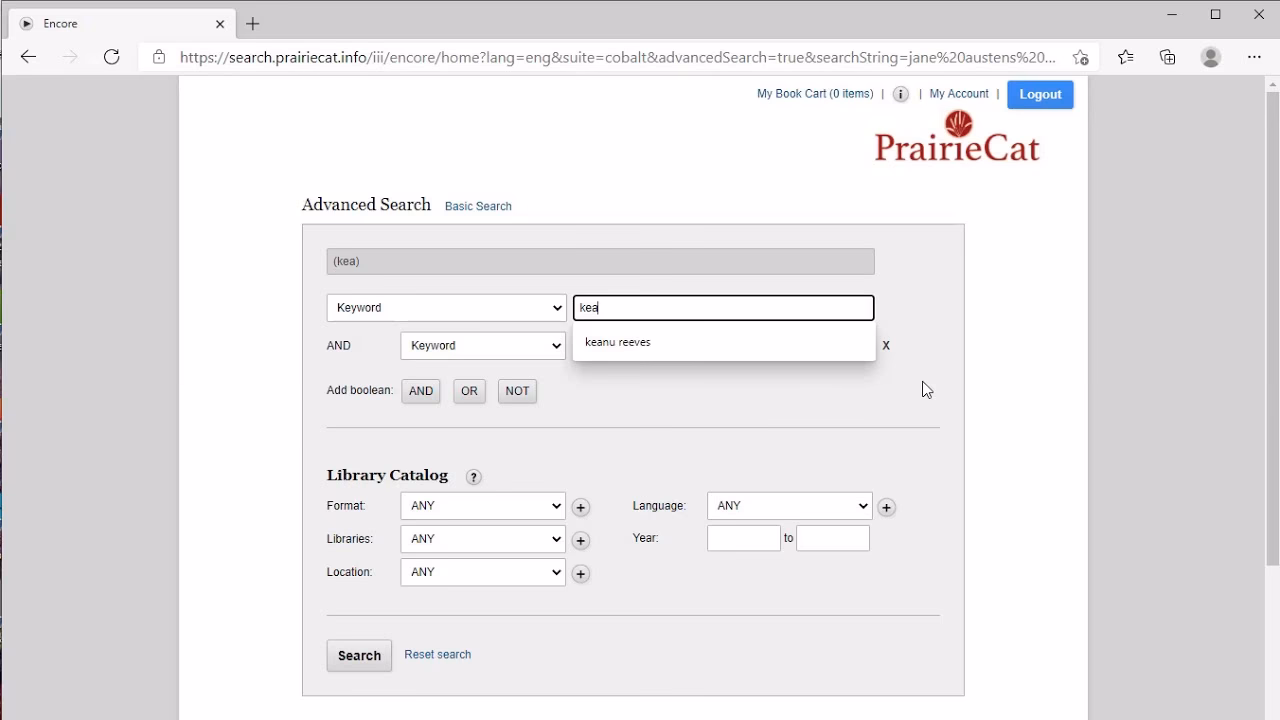Open a new browser tab

253,23
